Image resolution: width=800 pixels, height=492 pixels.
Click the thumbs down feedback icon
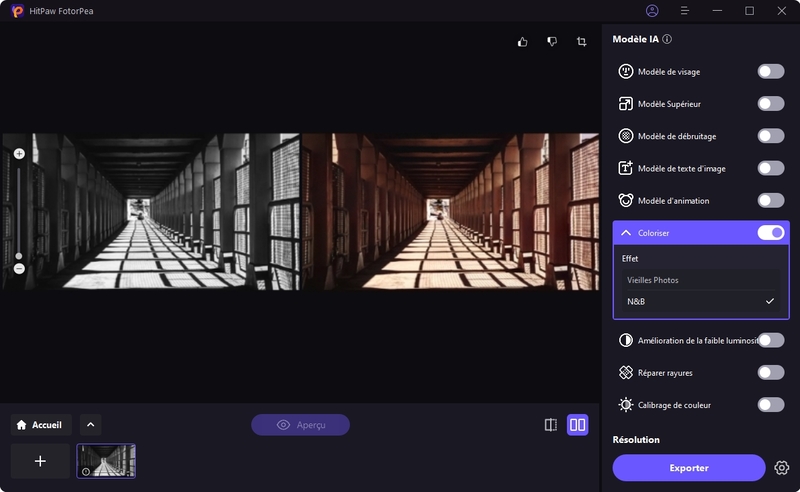[551, 42]
